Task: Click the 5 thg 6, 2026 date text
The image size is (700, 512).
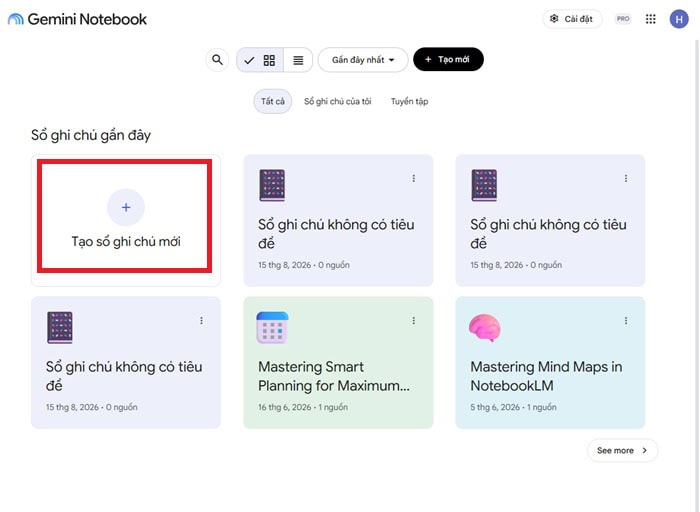Action: coord(495,407)
